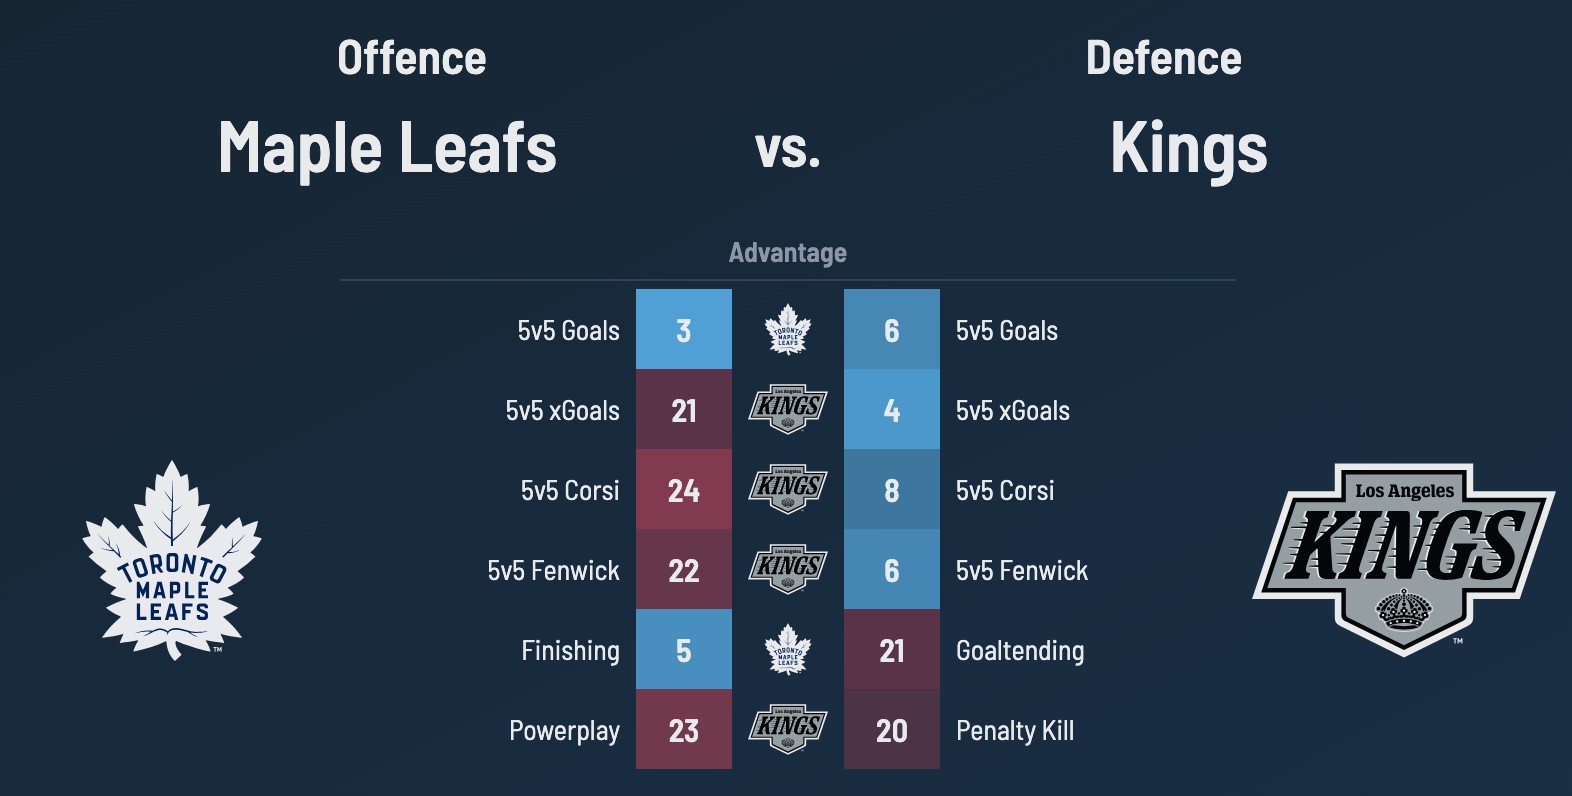Click the Powerplay stat label
1572x796 pixels.
click(564, 731)
